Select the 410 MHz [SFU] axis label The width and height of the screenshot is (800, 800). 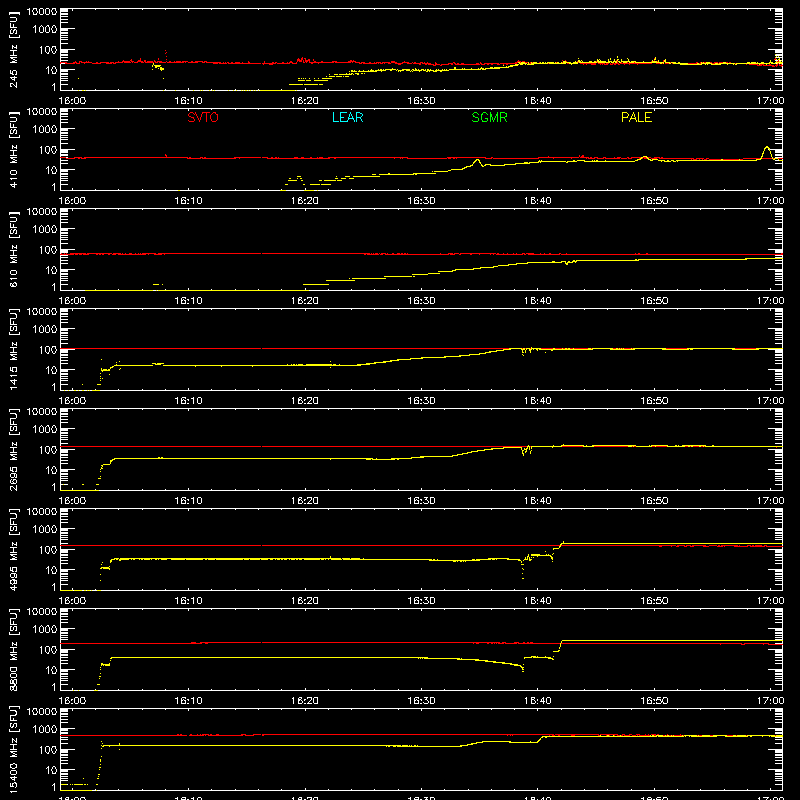point(14,149)
